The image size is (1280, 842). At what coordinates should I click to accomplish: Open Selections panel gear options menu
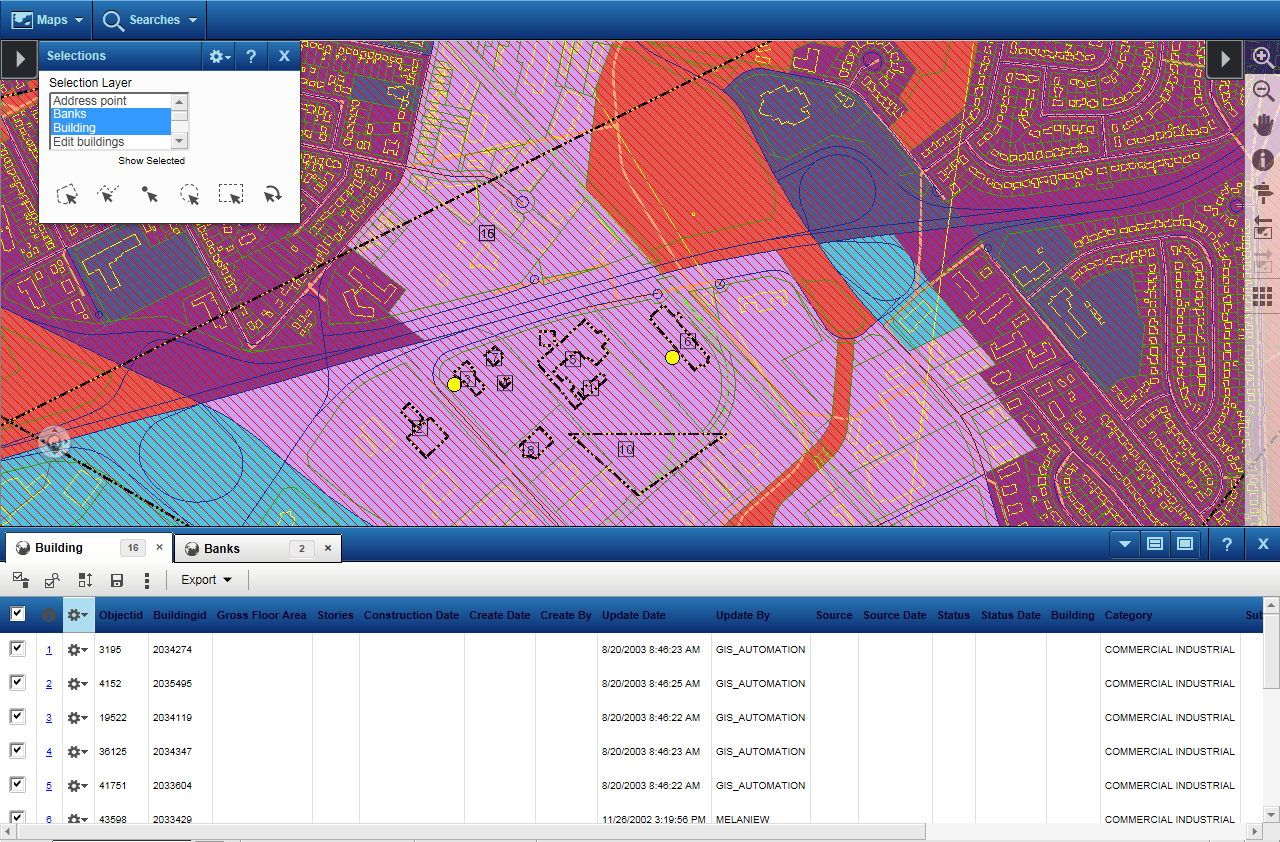tap(219, 56)
